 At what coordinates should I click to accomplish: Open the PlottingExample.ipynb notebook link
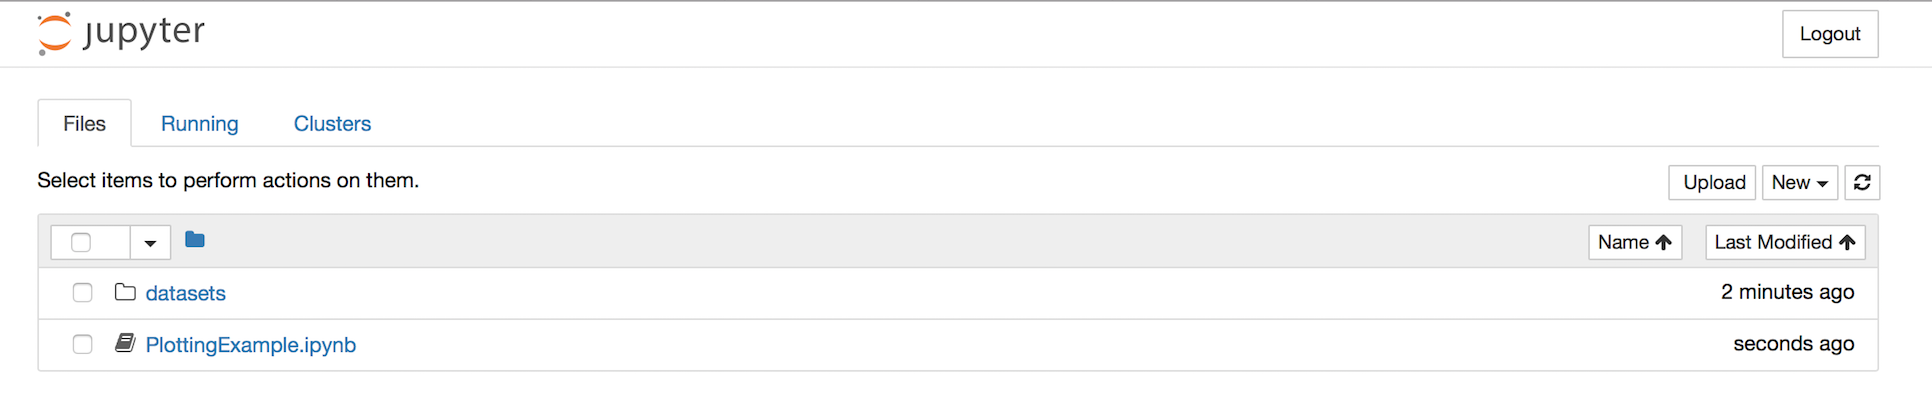(251, 345)
